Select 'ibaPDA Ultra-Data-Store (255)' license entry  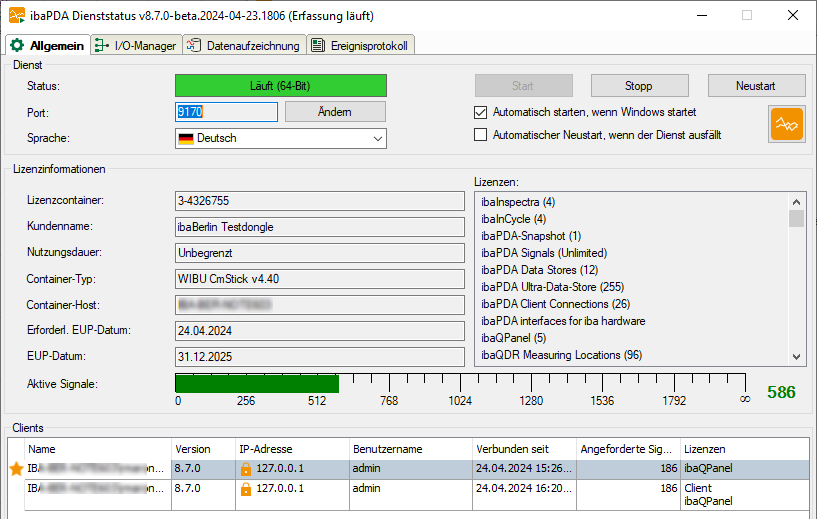pyautogui.click(x=552, y=287)
